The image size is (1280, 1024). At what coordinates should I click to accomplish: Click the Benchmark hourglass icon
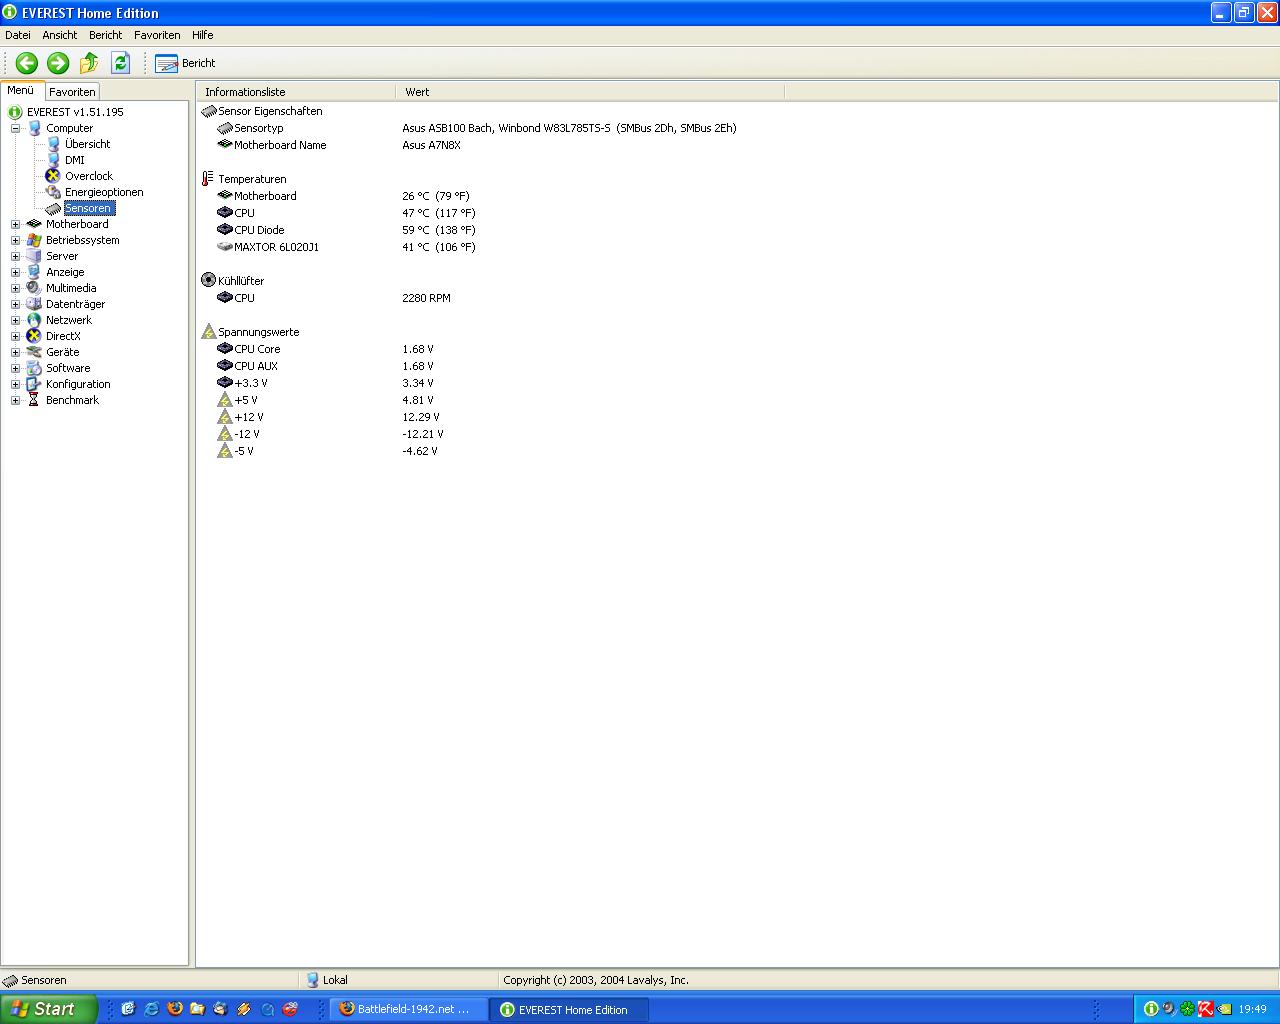(34, 400)
